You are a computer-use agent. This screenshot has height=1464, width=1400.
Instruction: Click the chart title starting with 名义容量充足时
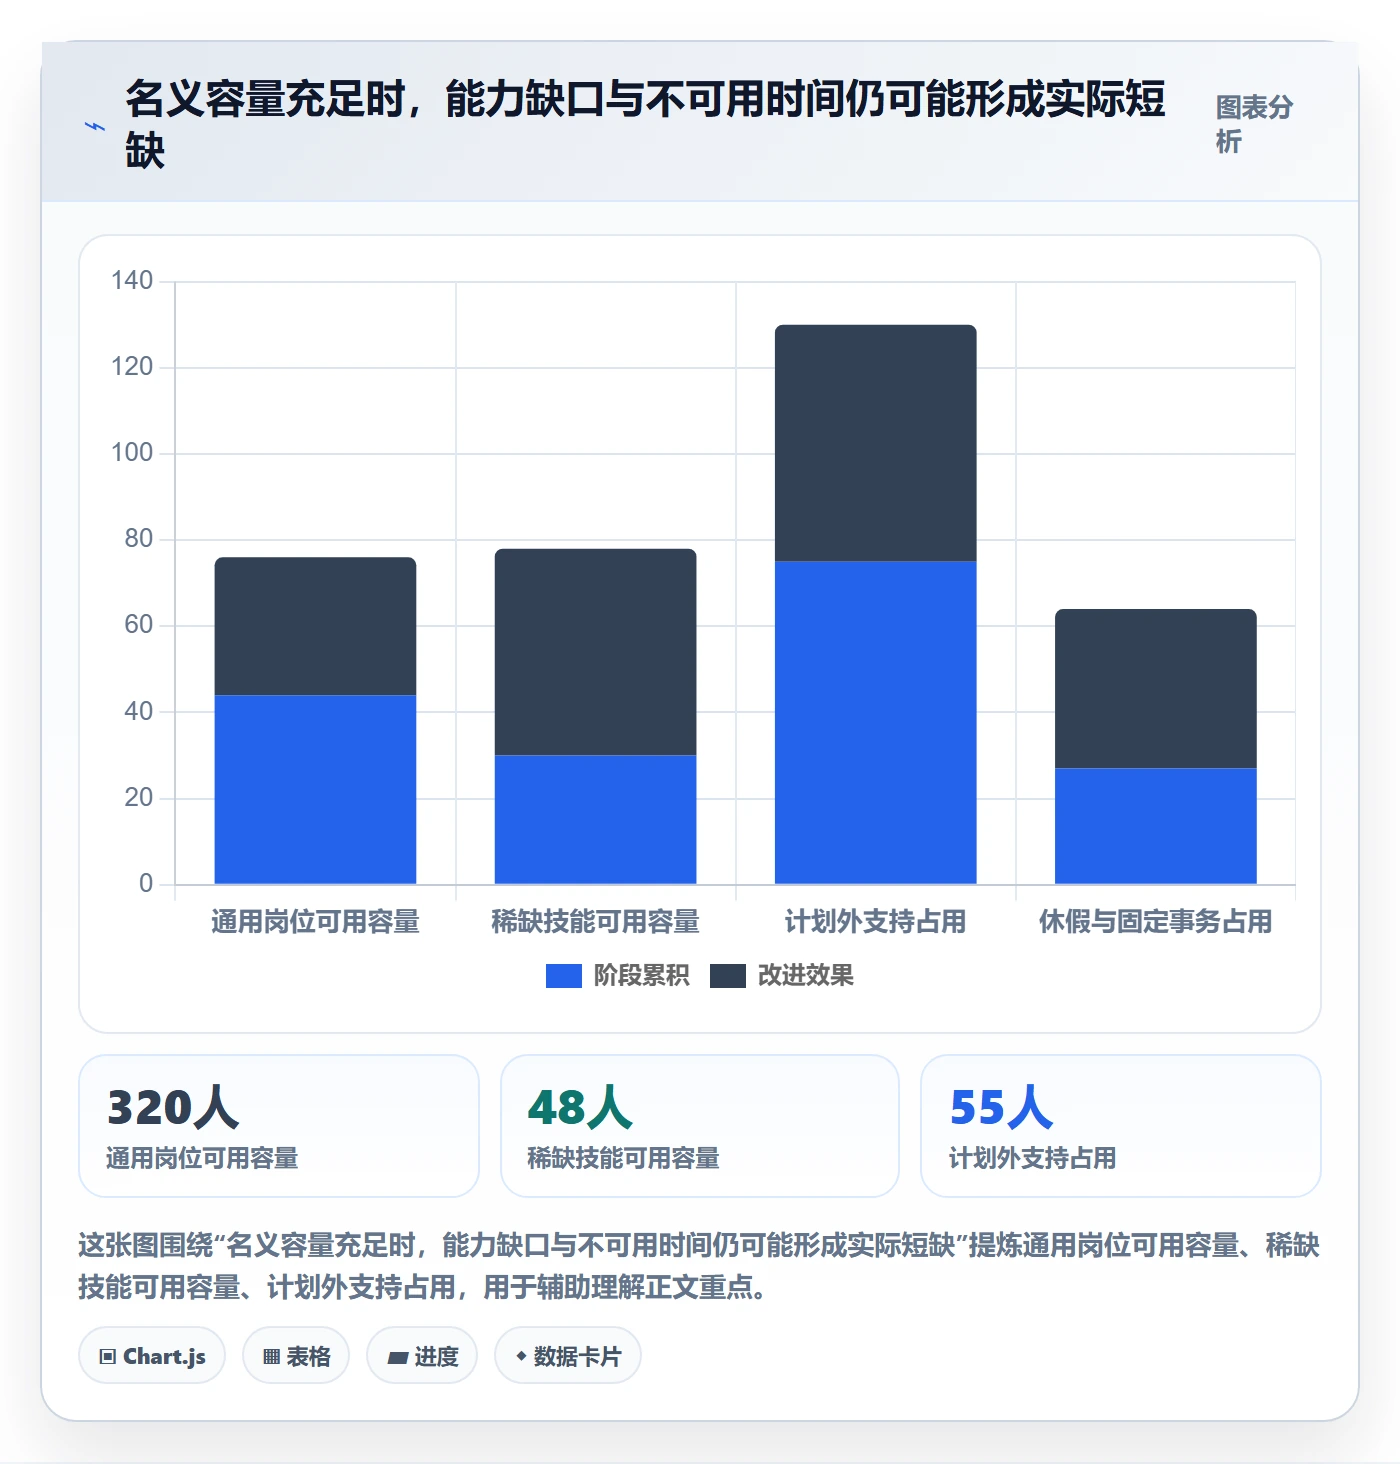tap(646, 125)
